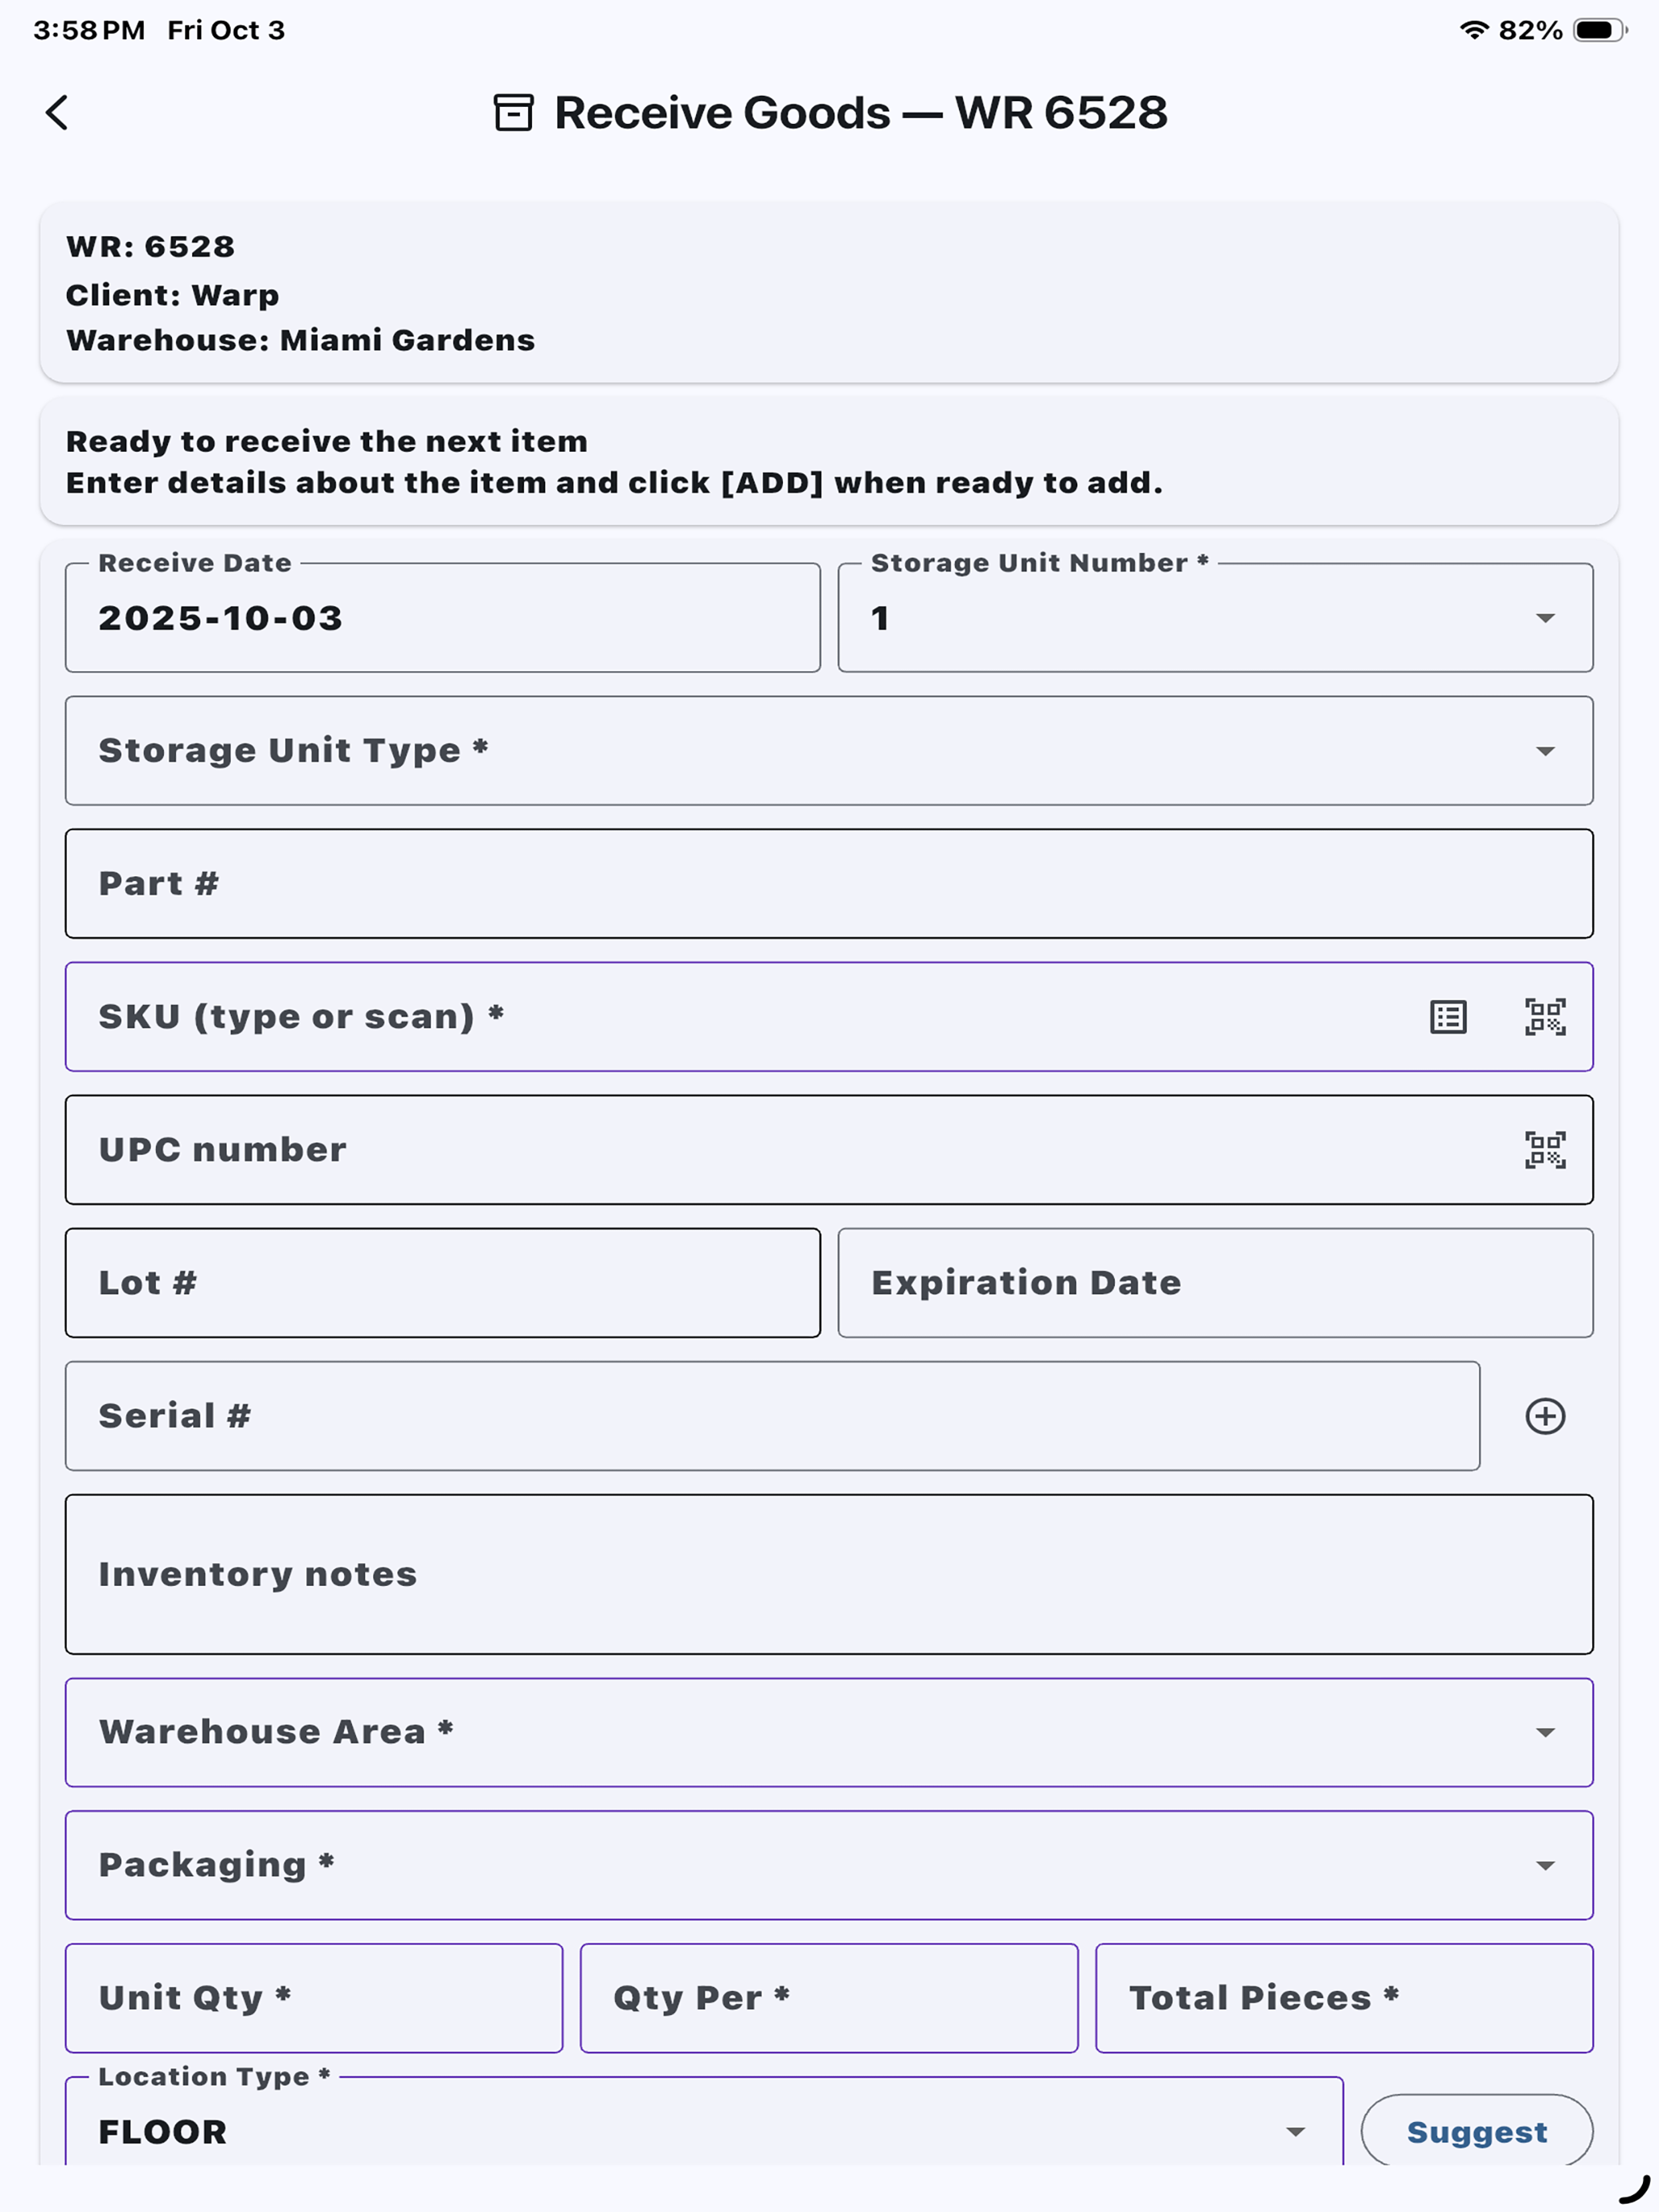
Task: Open SKU list lookup icon
Action: [x=1448, y=1017]
